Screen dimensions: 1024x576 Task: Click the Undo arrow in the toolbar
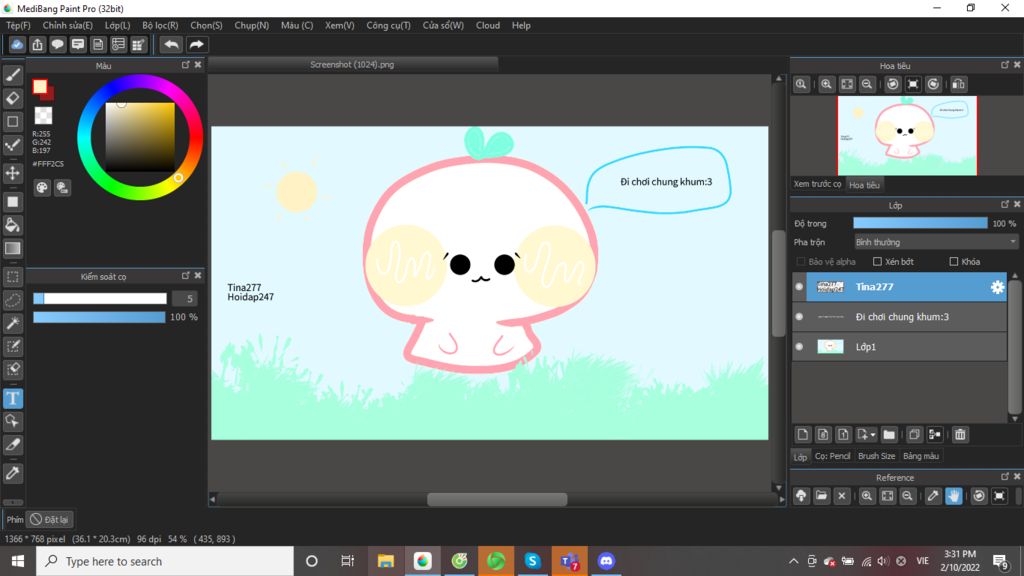[x=171, y=44]
